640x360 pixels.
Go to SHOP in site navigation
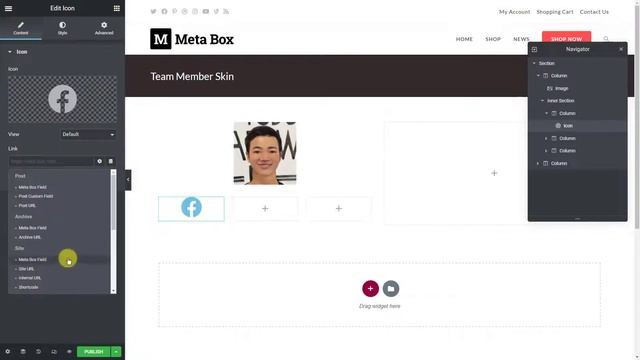click(493, 39)
